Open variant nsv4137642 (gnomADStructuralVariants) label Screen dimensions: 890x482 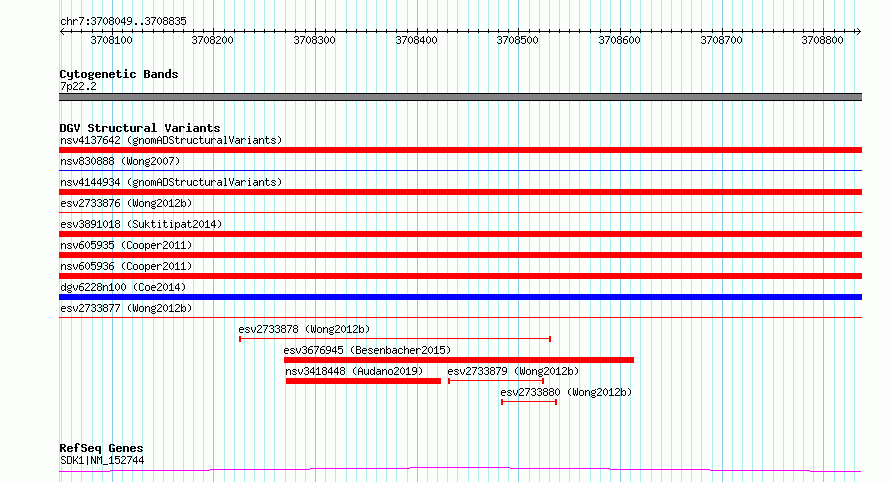click(x=171, y=140)
